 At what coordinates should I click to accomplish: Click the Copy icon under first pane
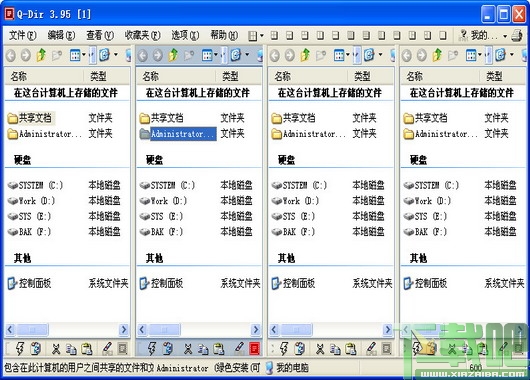(71, 349)
